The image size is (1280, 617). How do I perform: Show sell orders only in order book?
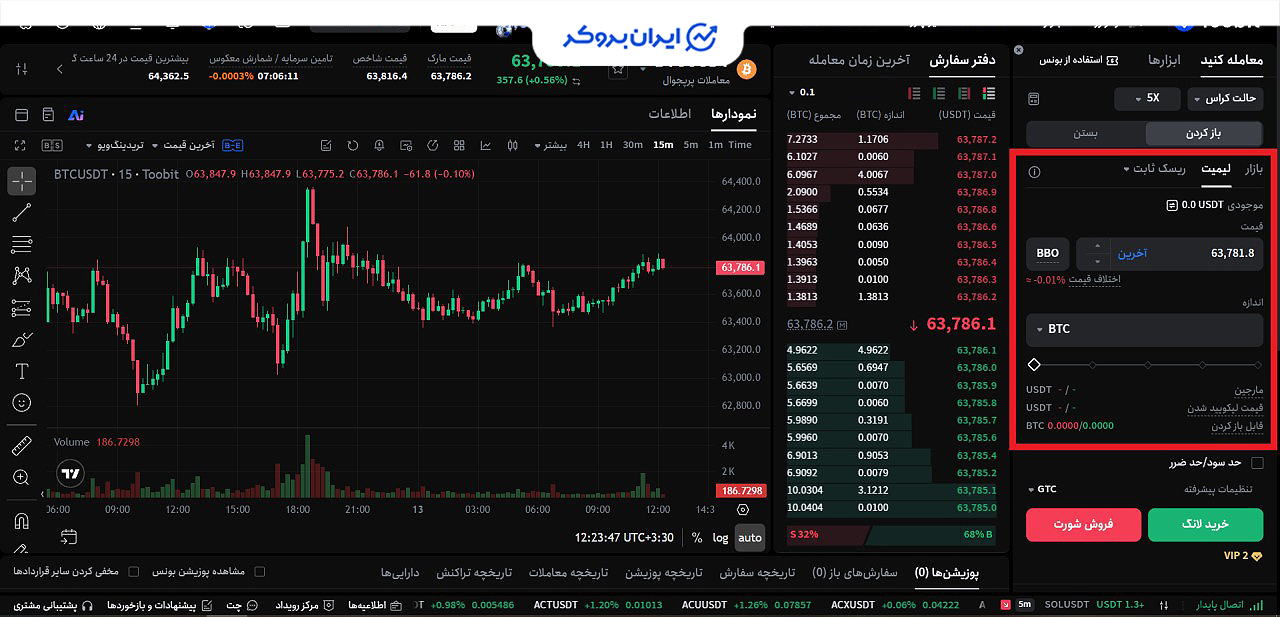pyautogui.click(x=913, y=93)
